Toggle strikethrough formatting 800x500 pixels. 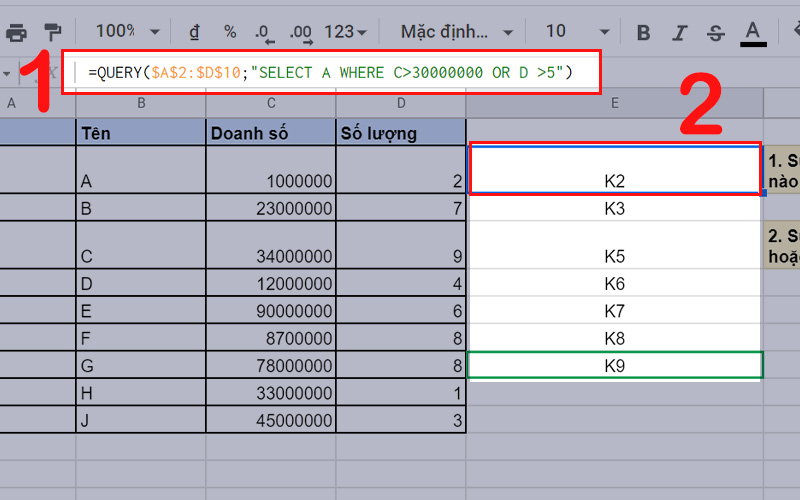[715, 32]
